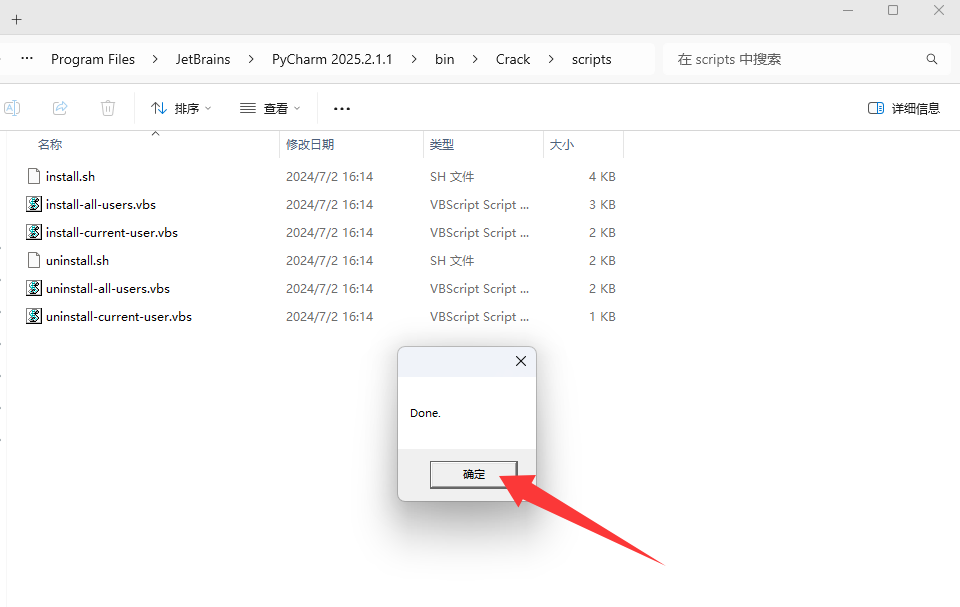Click the install.sh file icon

[x=34, y=176]
